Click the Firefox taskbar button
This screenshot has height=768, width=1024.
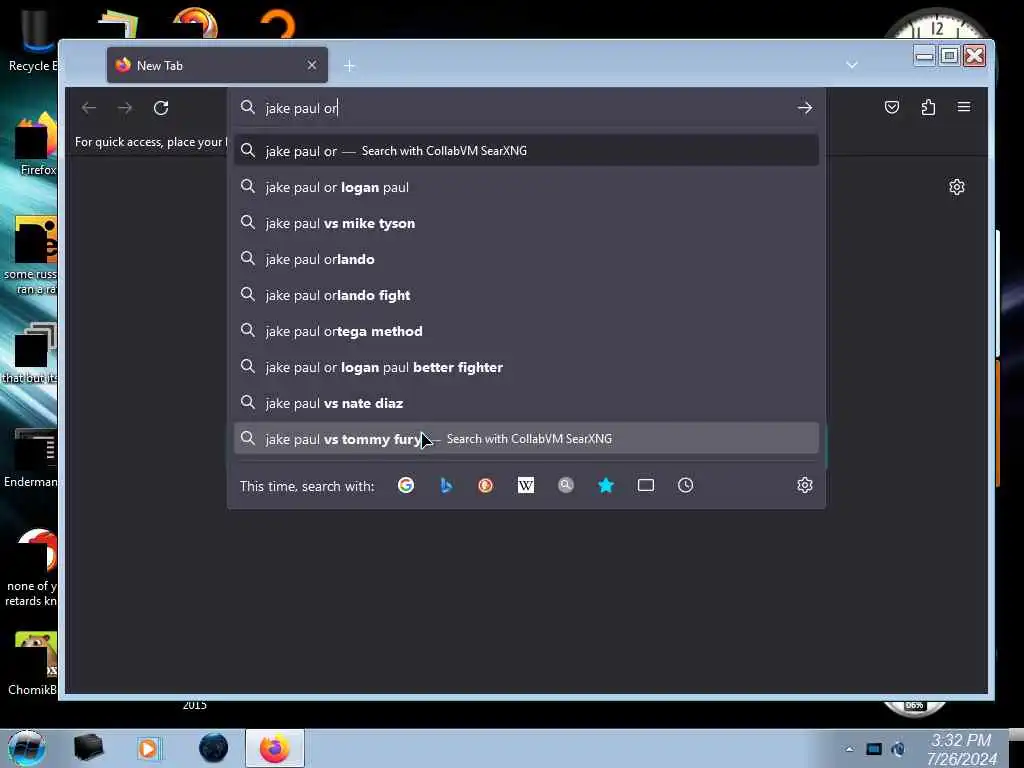(275, 748)
